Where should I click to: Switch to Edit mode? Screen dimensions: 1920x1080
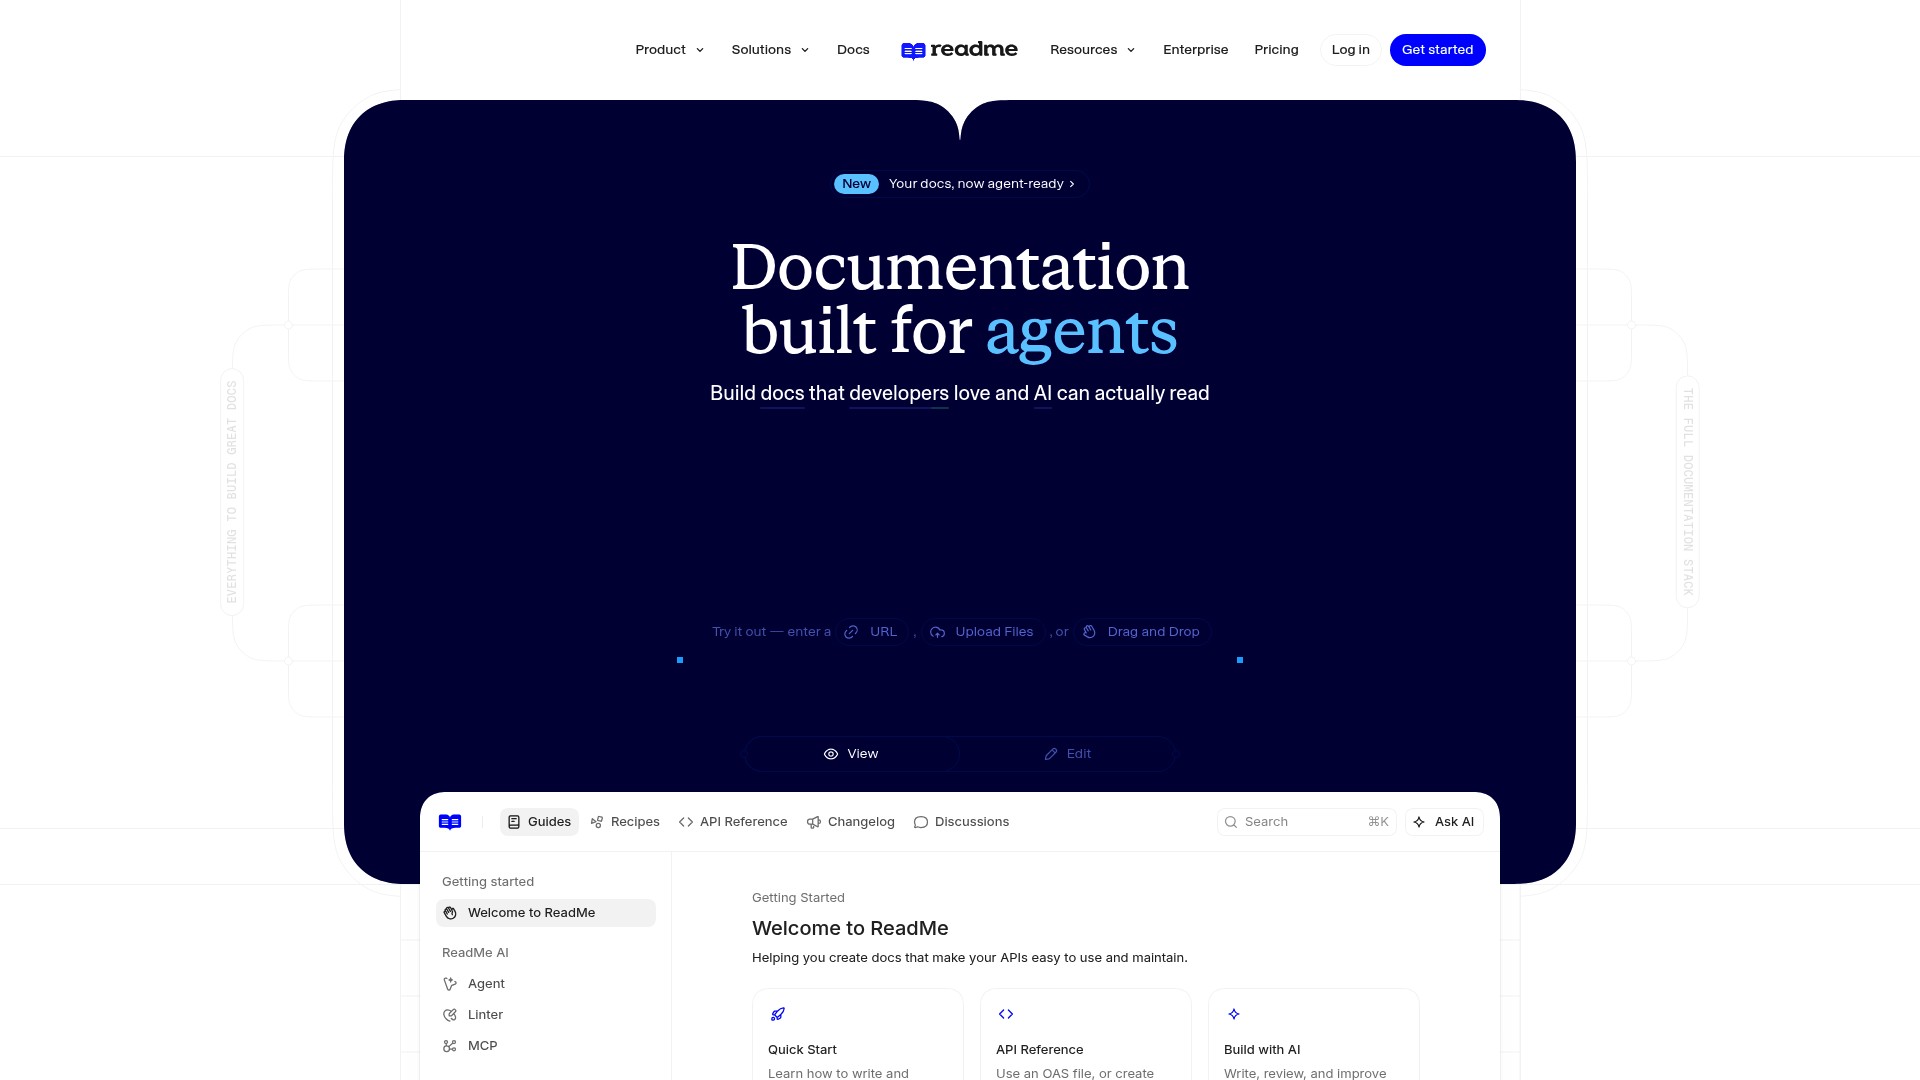(x=1068, y=754)
